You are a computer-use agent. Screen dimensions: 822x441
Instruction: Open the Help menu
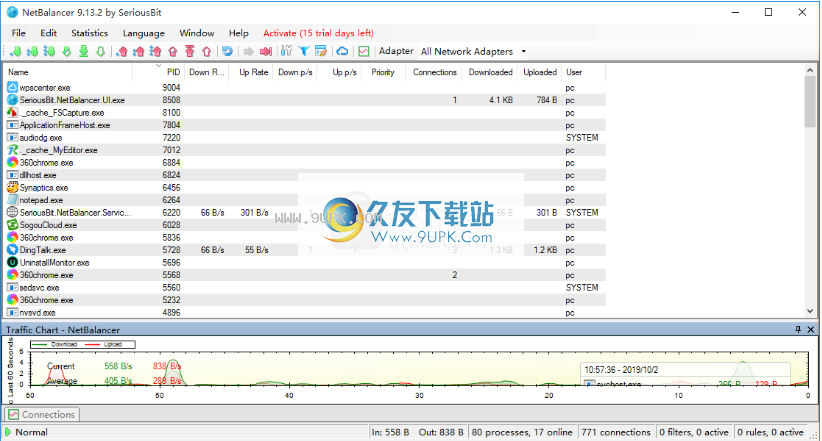[239, 33]
